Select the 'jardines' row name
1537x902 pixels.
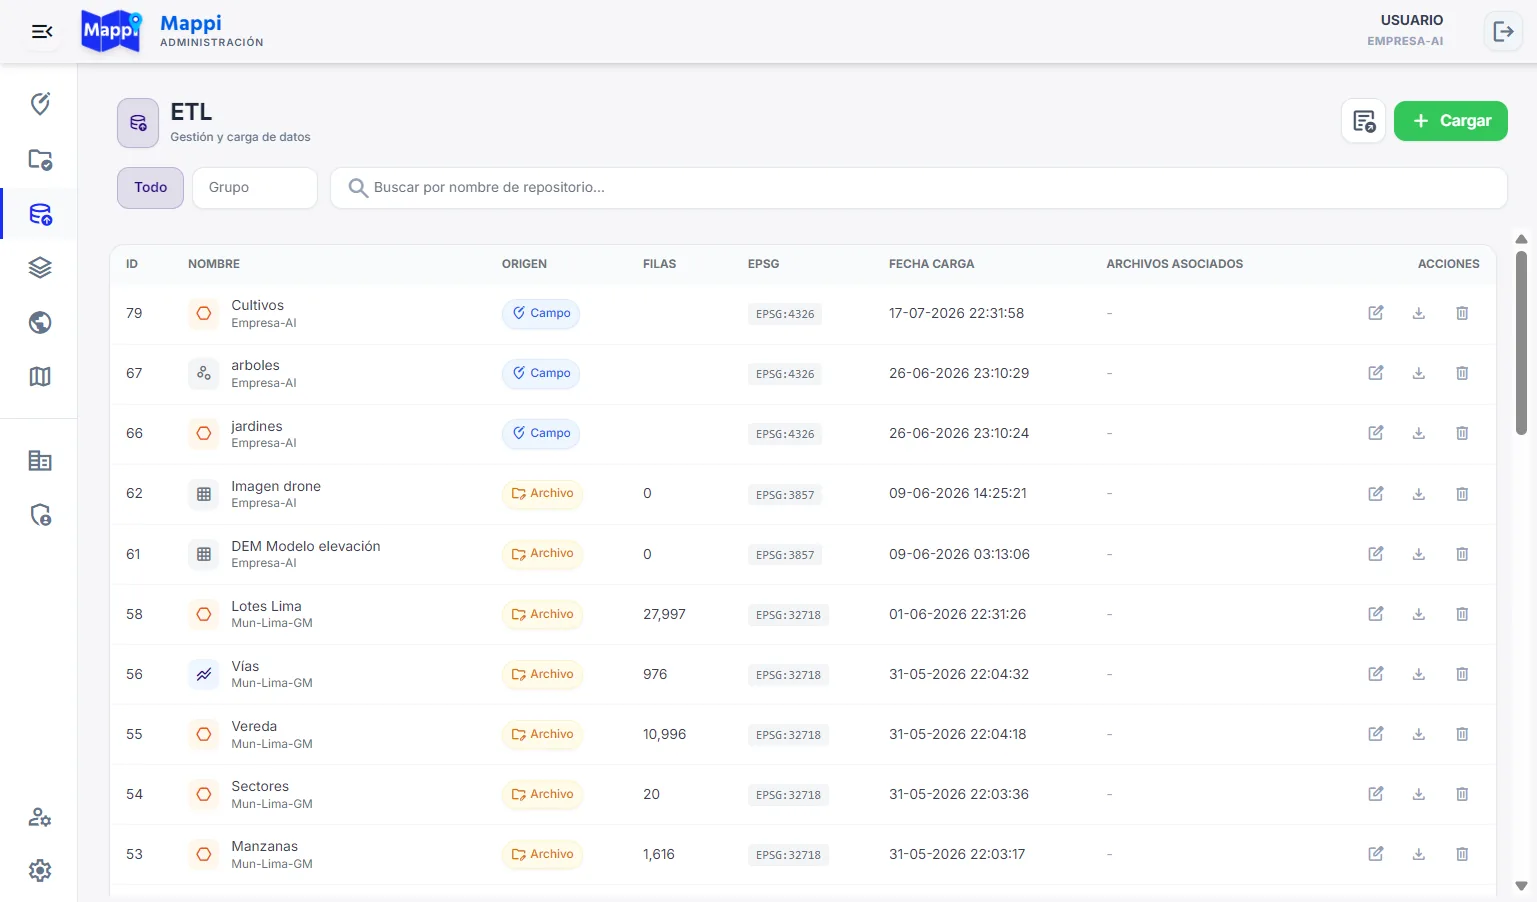[257, 426]
